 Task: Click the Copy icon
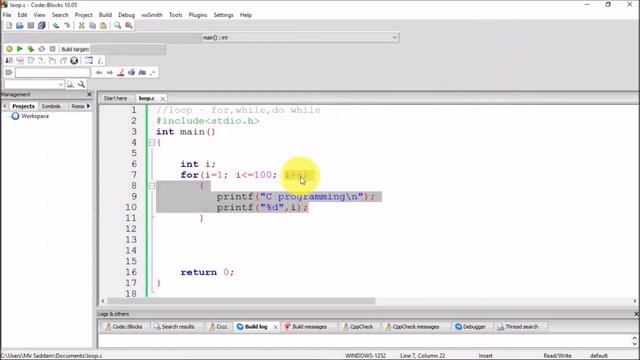[x=92, y=25]
